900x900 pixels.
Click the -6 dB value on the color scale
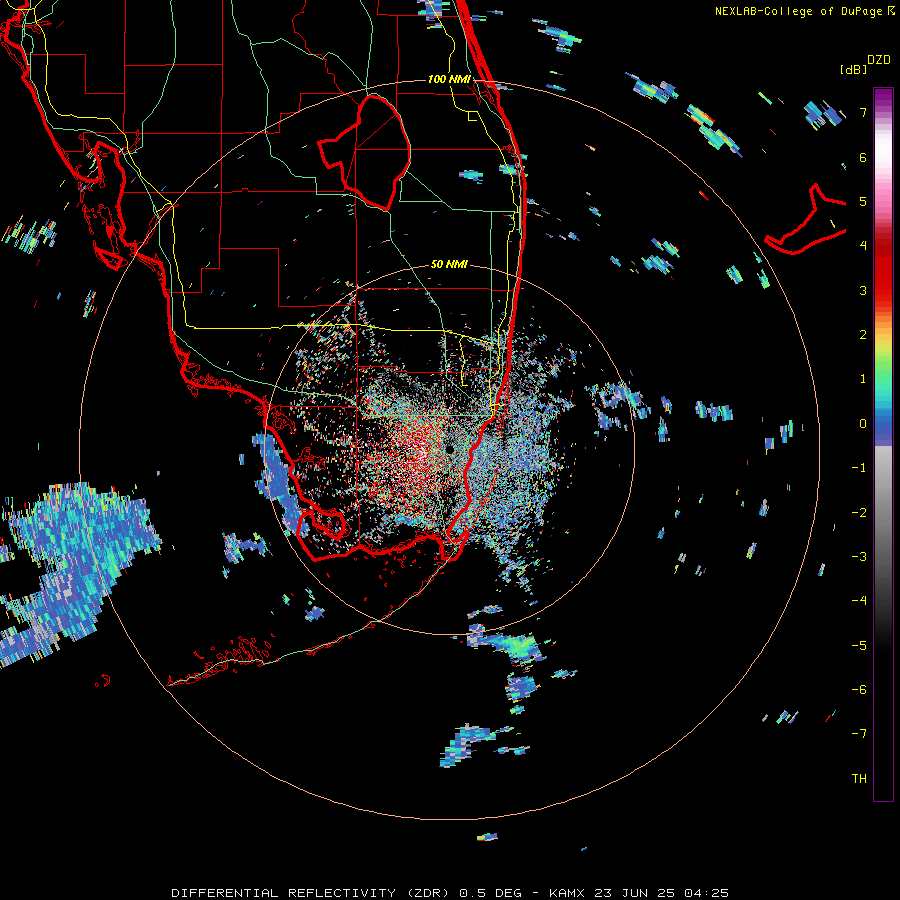tap(859, 689)
